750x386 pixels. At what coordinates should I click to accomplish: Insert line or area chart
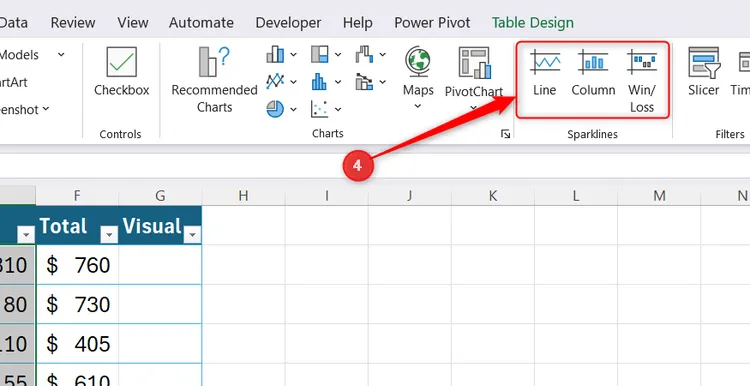[x=275, y=81]
